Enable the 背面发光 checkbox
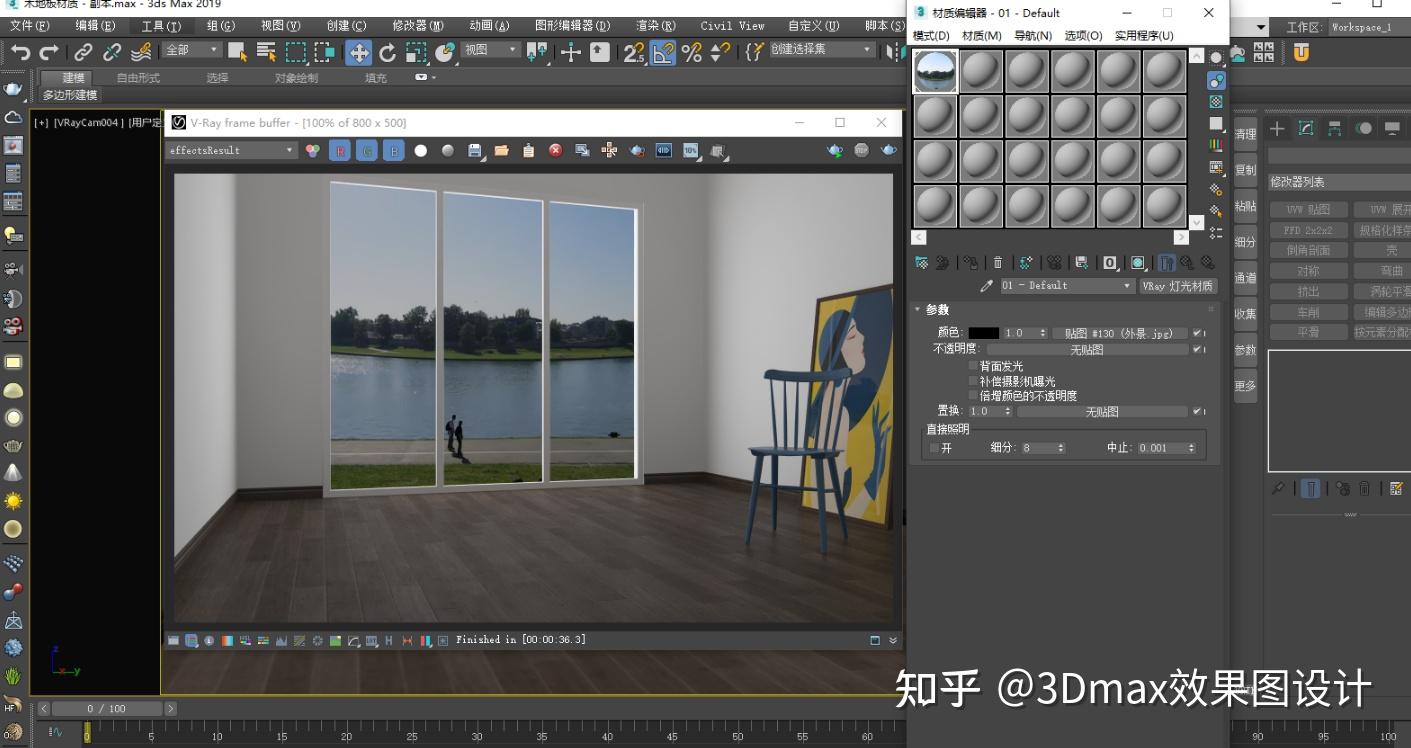 [x=972, y=365]
